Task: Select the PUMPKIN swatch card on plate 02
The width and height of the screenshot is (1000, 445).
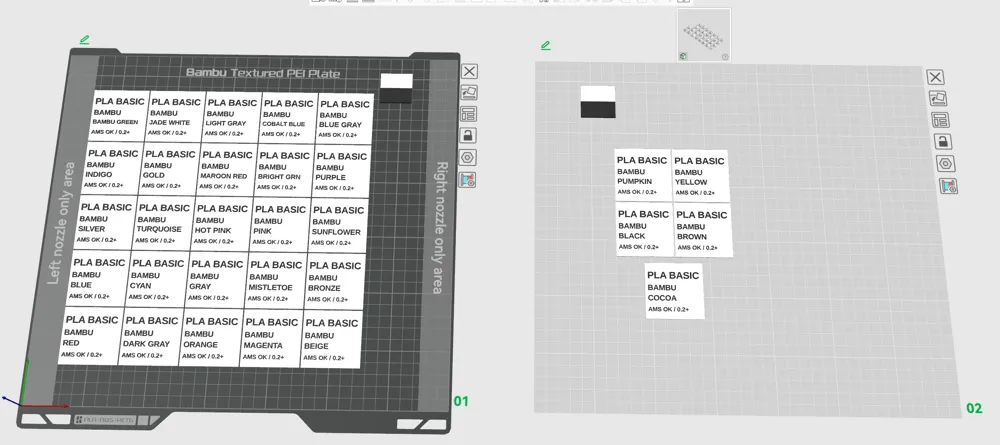Action: pyautogui.click(x=643, y=175)
